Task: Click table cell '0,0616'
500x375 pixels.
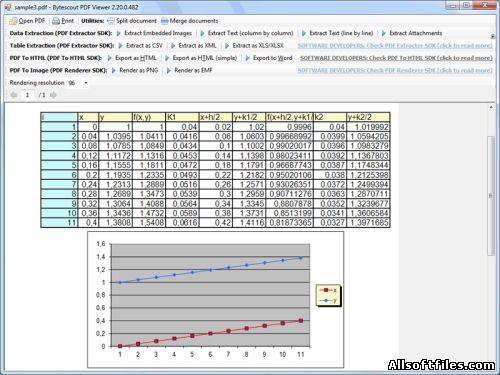Action: point(182,222)
